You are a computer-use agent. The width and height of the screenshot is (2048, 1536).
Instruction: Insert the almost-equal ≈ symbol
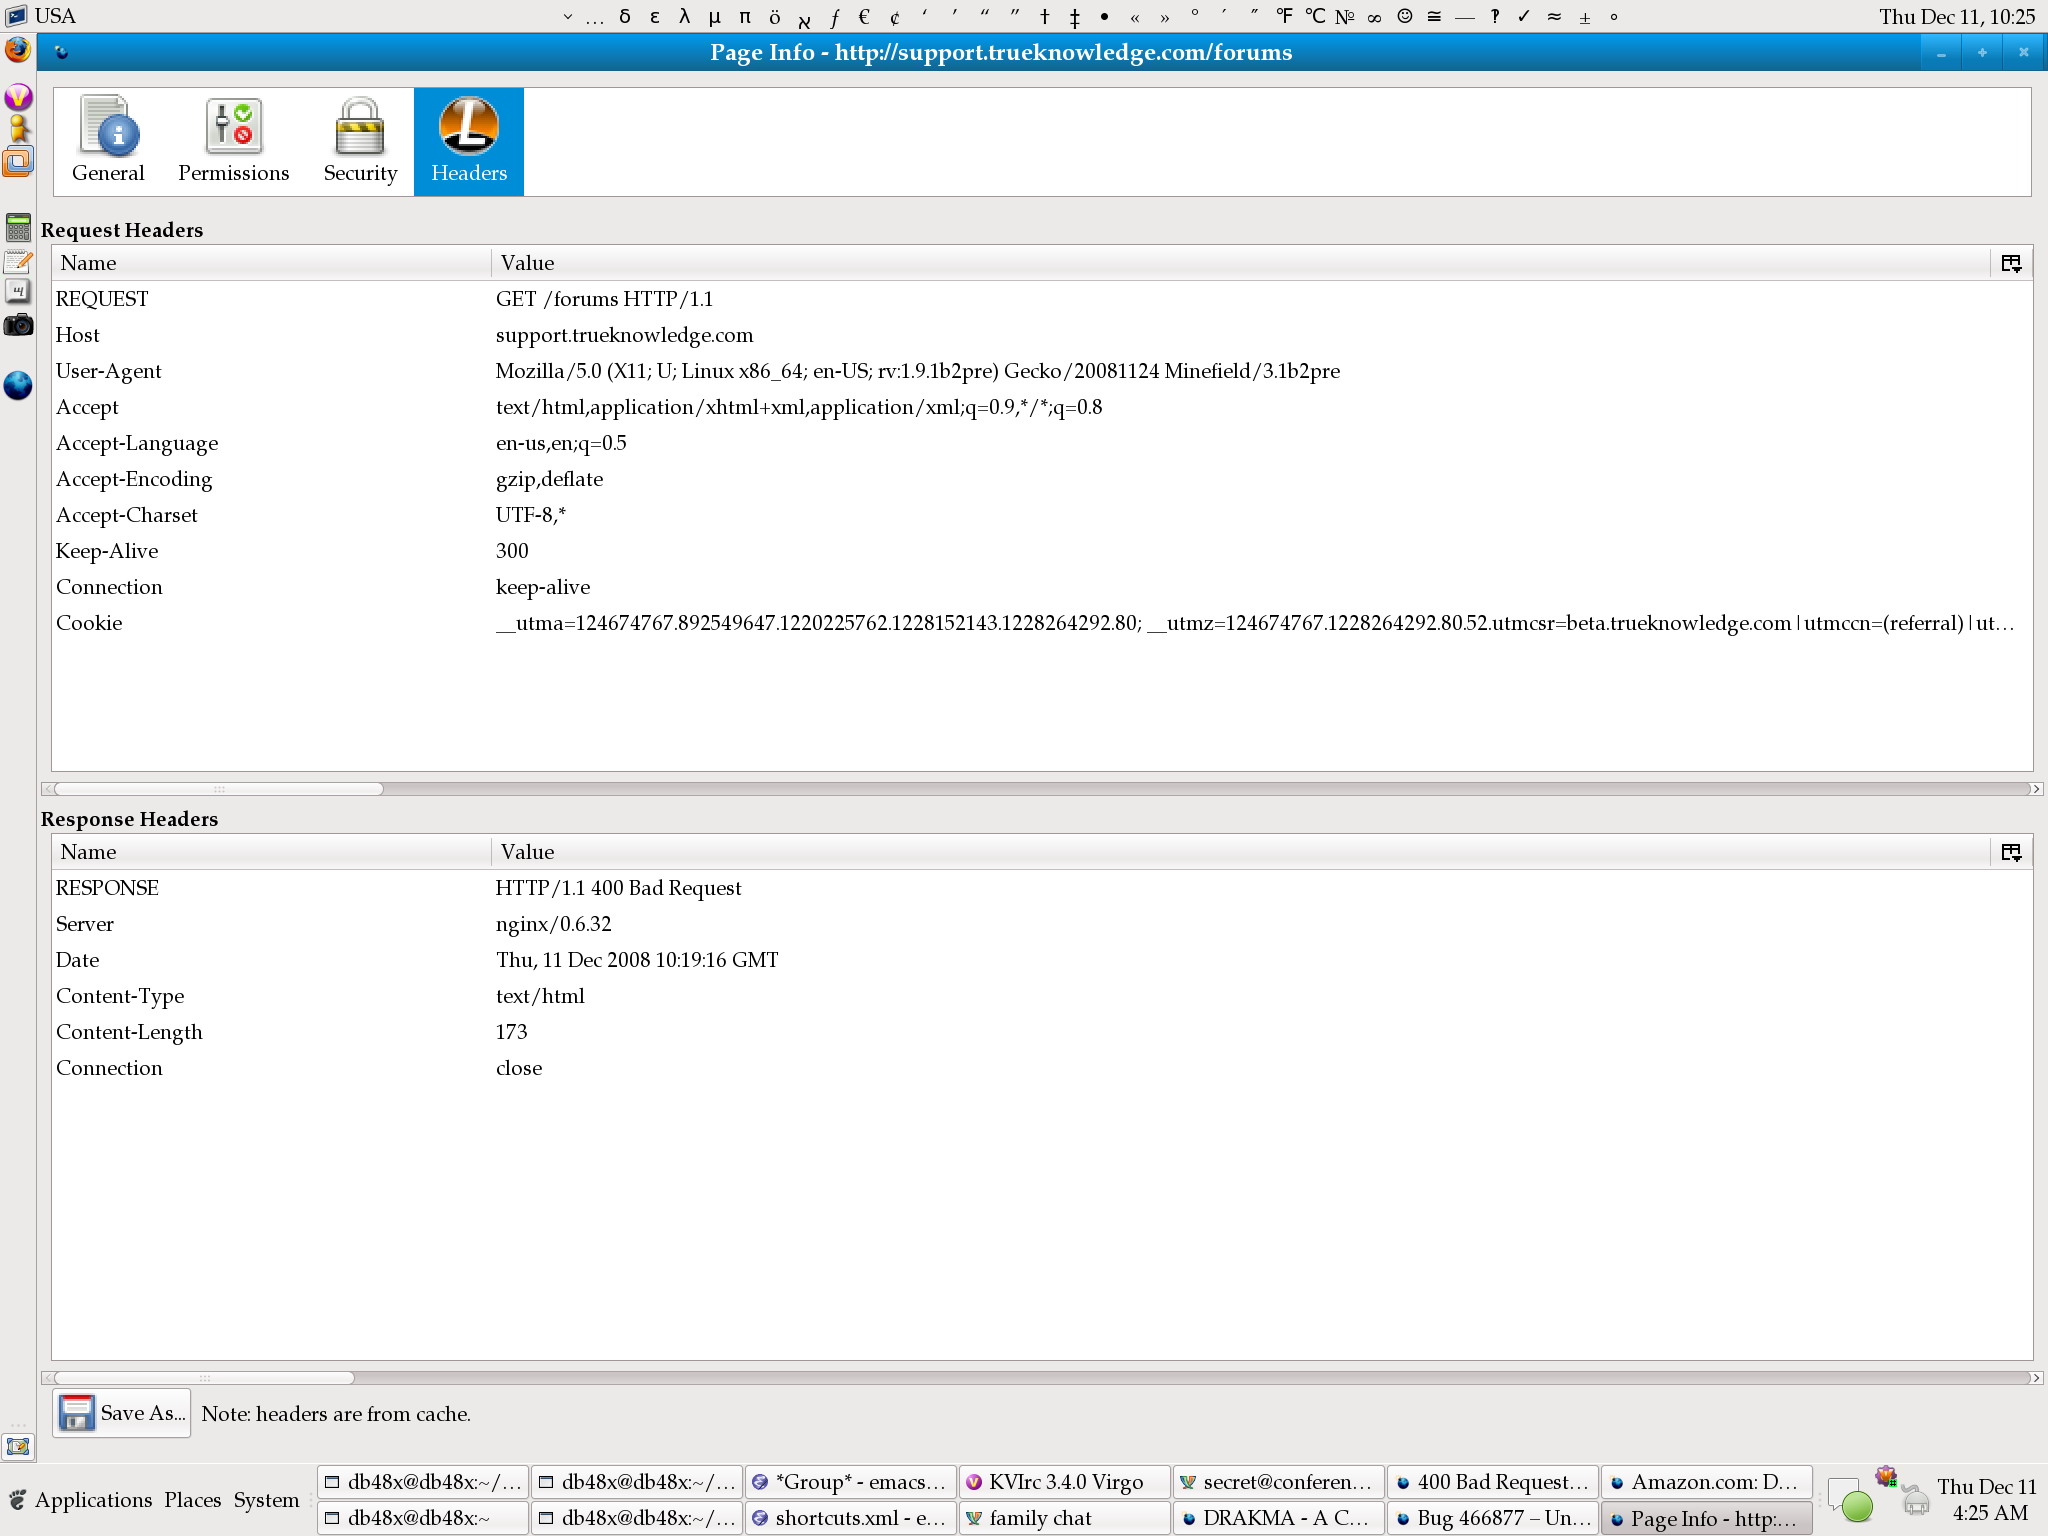click(1554, 16)
